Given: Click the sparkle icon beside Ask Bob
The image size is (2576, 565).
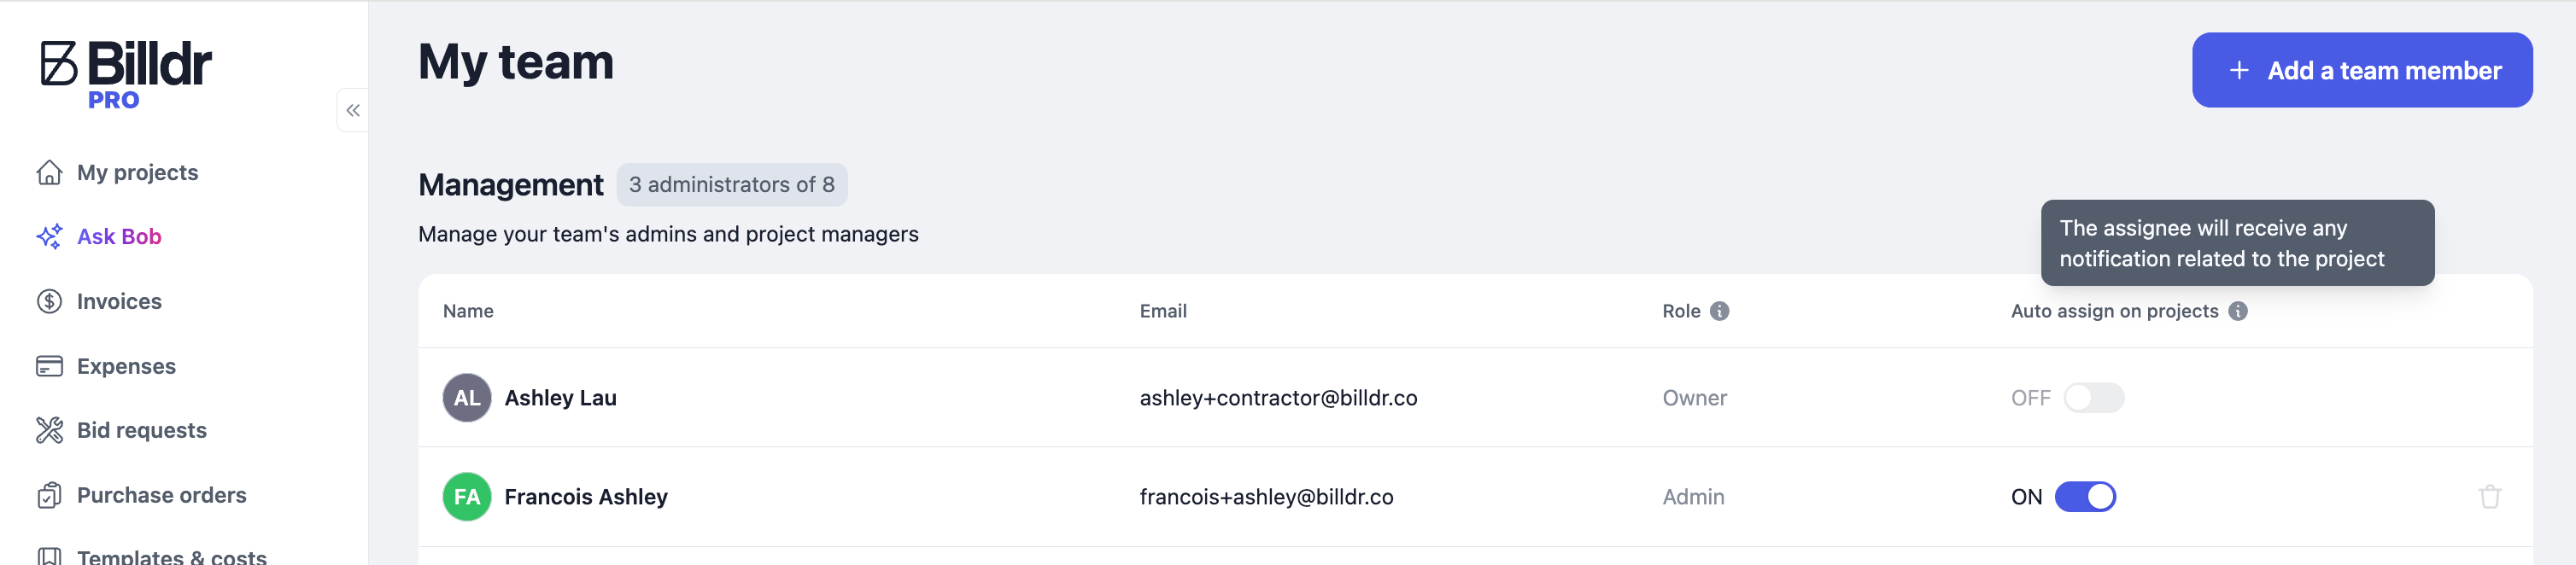Looking at the screenshot, I should 49,237.
